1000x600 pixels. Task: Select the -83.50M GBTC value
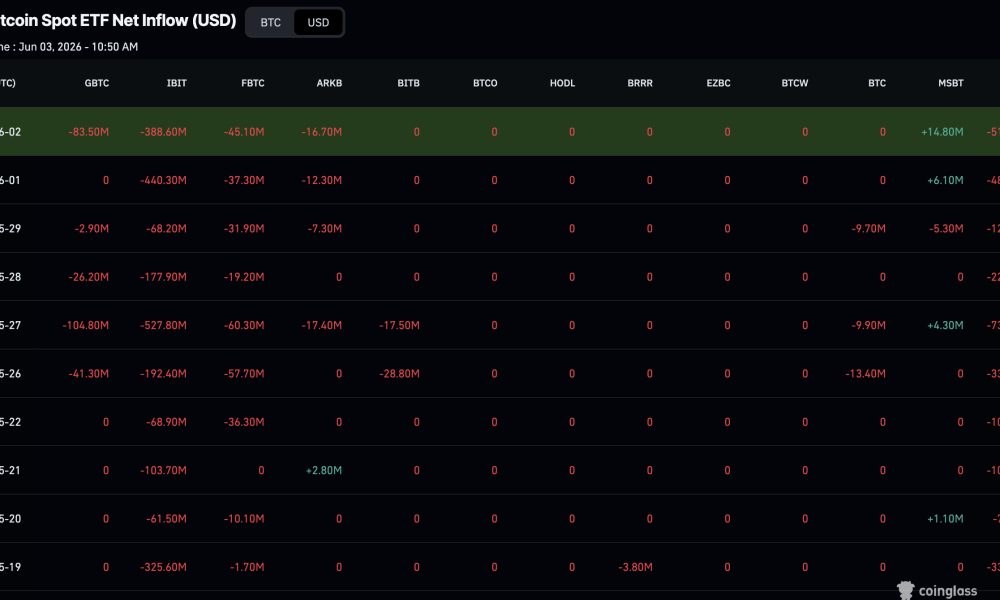[x=89, y=132]
